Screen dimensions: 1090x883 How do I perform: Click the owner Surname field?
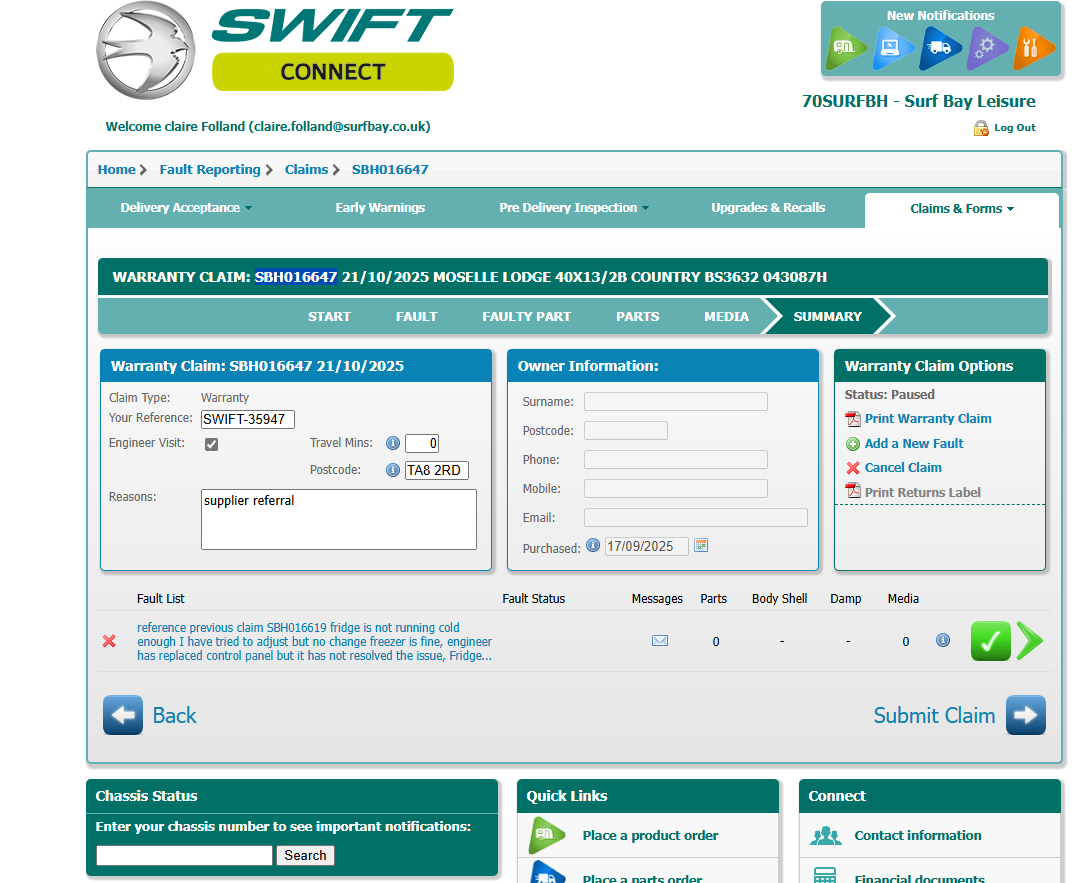pyautogui.click(x=676, y=401)
